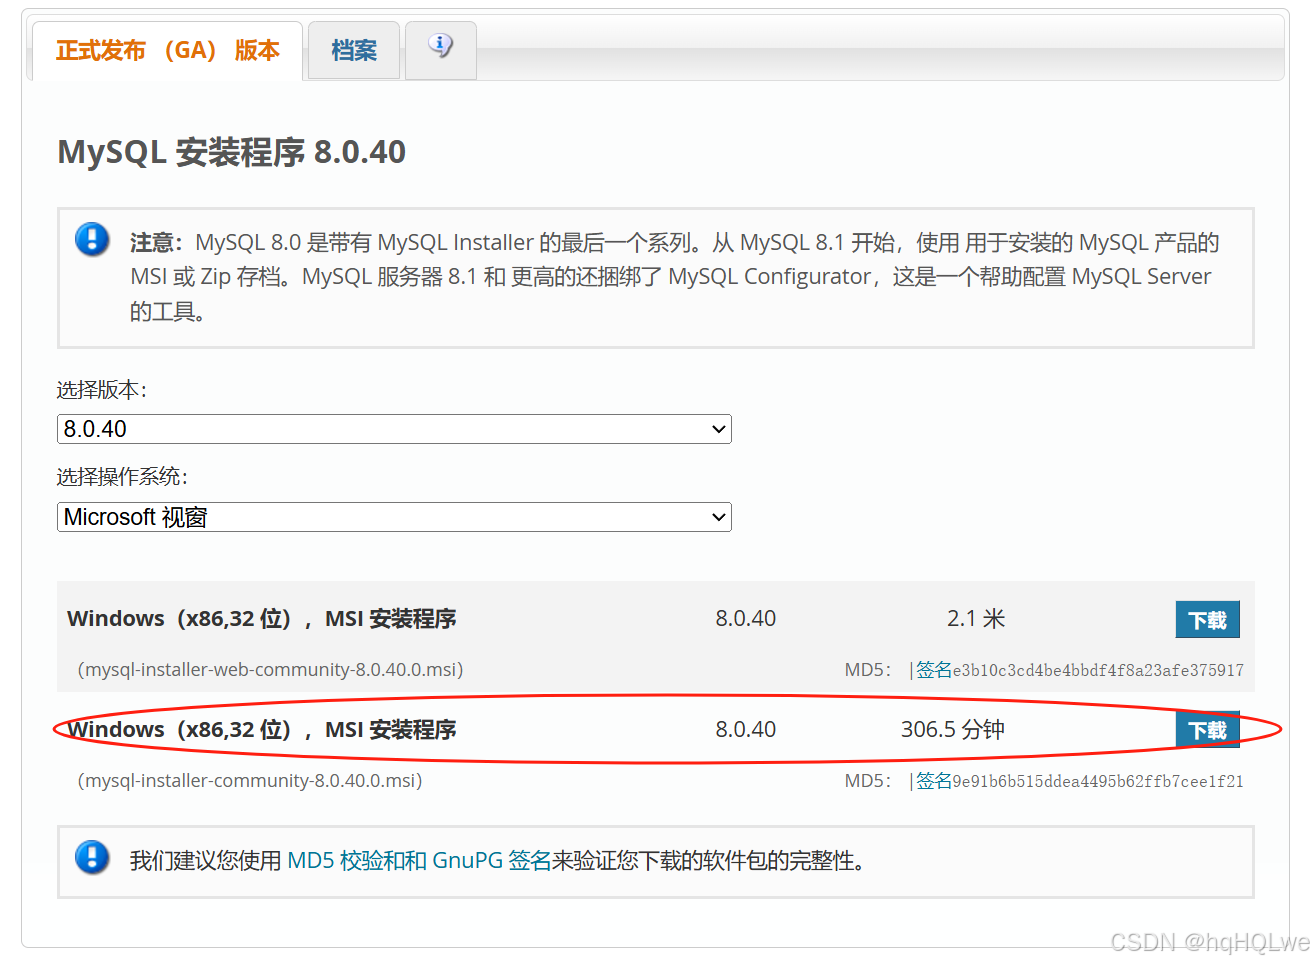Click the blue exclamation icon beside the 注意 note
This screenshot has height=964, width=1314.
92,240
